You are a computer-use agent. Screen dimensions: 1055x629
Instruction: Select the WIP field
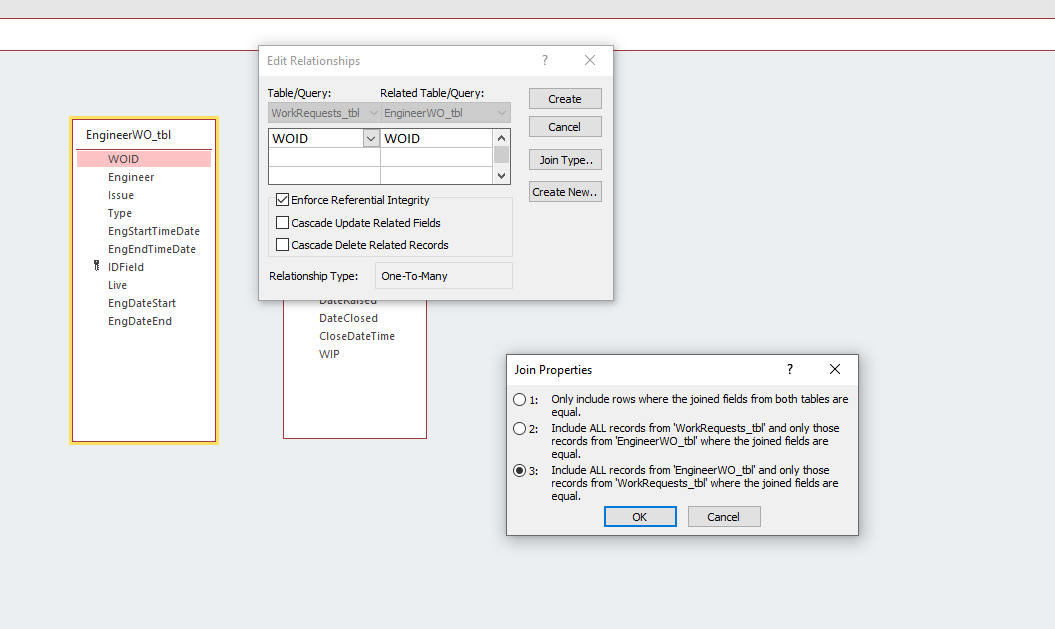[x=329, y=355]
